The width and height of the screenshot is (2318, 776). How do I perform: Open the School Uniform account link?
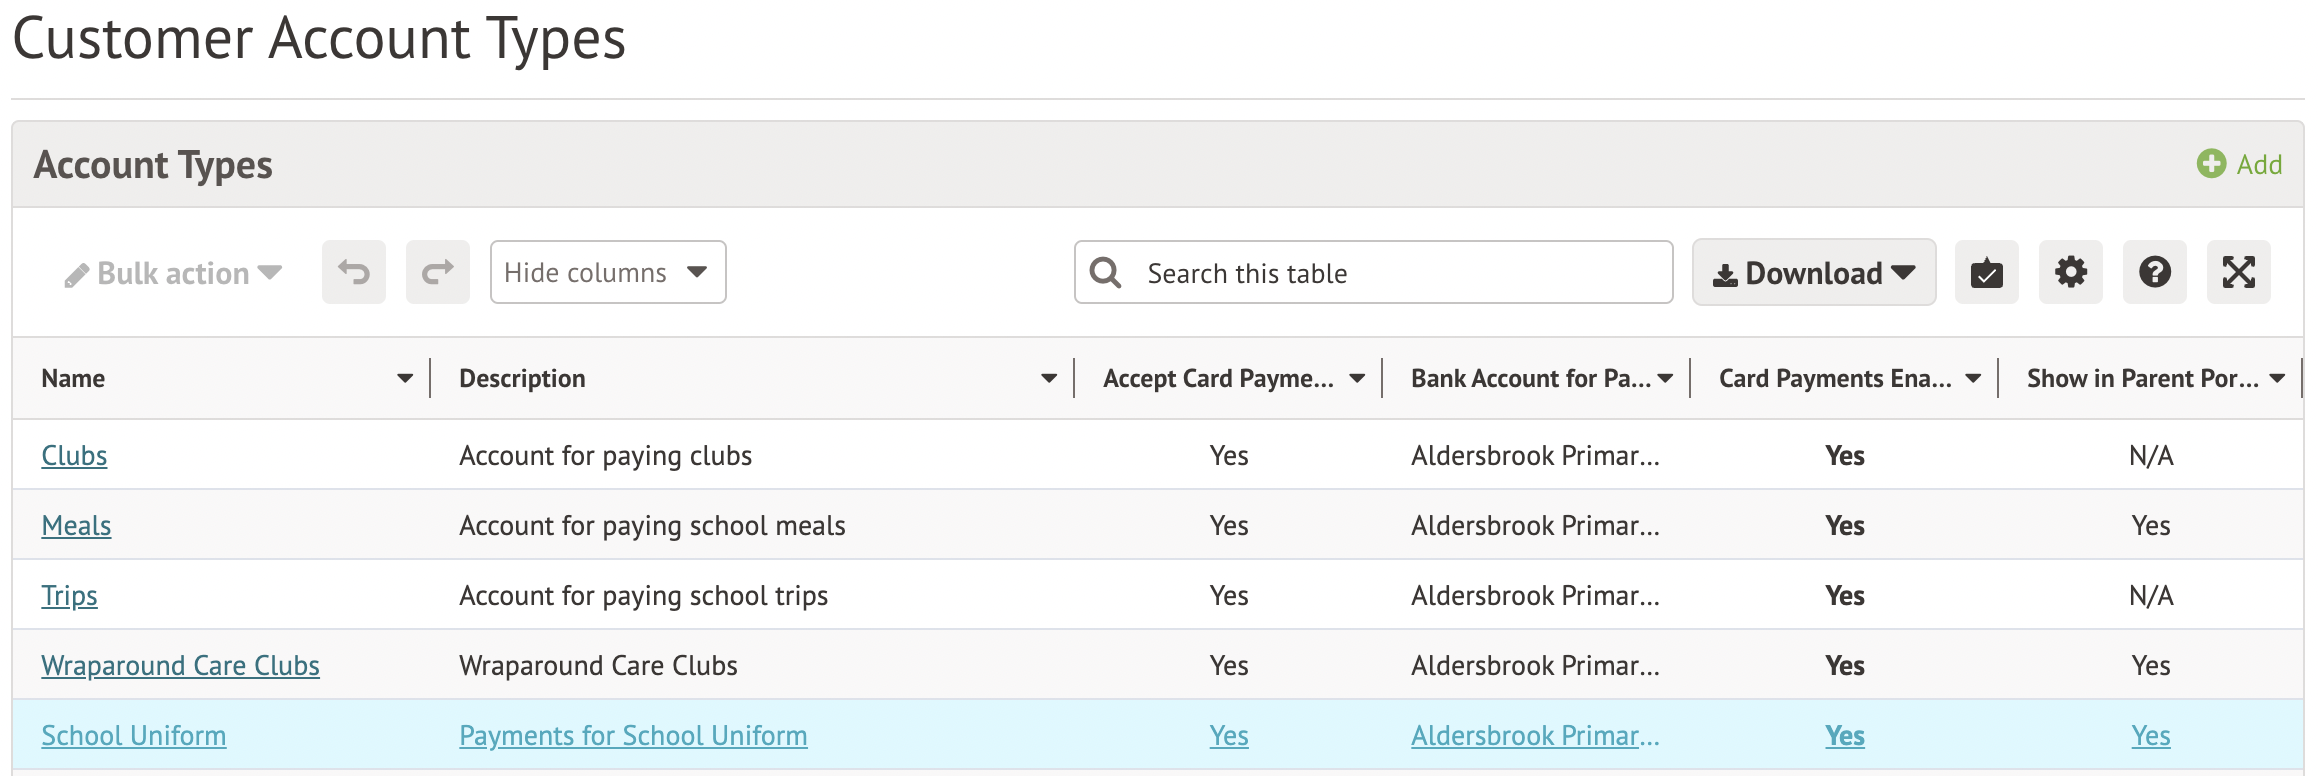coord(133,736)
